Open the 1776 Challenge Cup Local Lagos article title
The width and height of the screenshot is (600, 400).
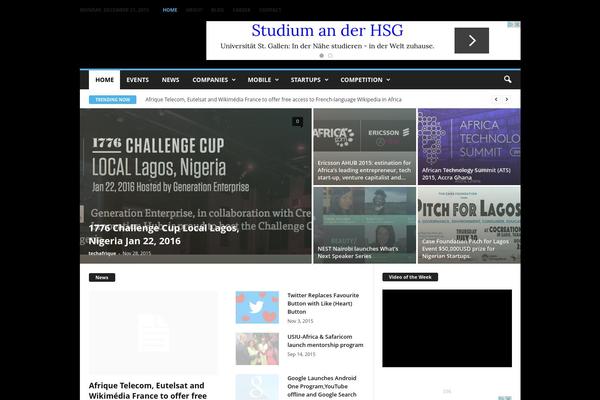pos(164,234)
